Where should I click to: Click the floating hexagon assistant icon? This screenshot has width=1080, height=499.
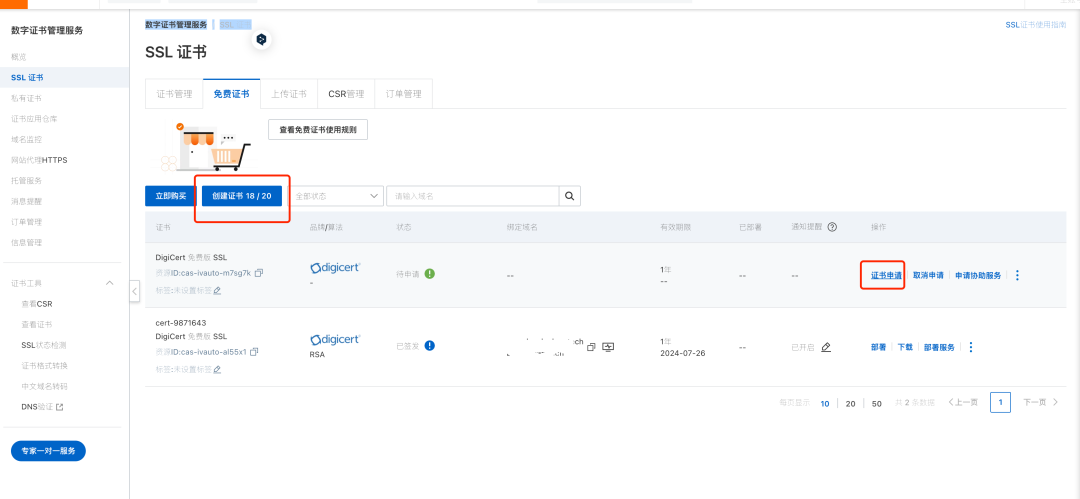[261, 40]
